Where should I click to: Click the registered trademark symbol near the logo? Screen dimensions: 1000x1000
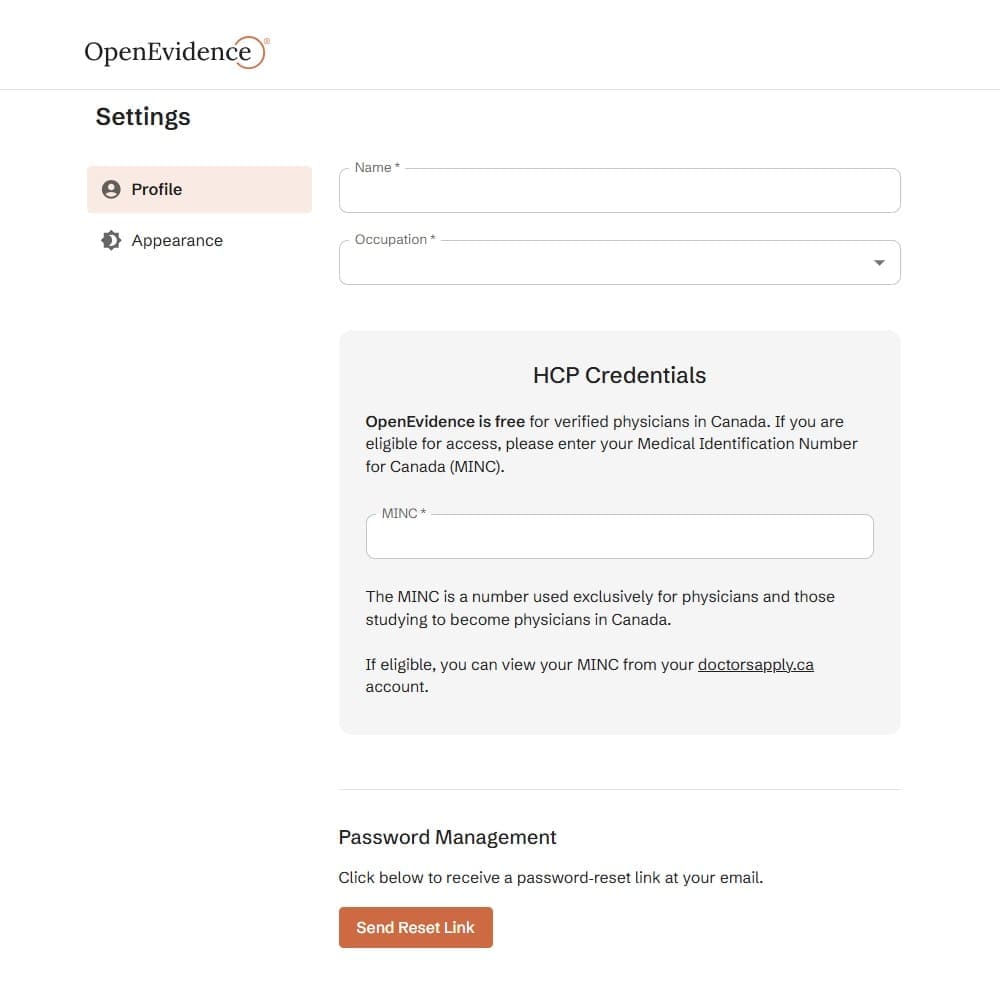[265, 39]
